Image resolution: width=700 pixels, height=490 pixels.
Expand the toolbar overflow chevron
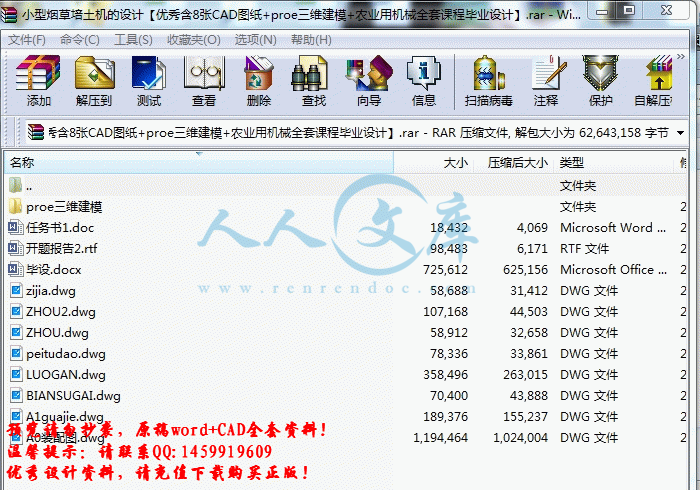point(680,56)
